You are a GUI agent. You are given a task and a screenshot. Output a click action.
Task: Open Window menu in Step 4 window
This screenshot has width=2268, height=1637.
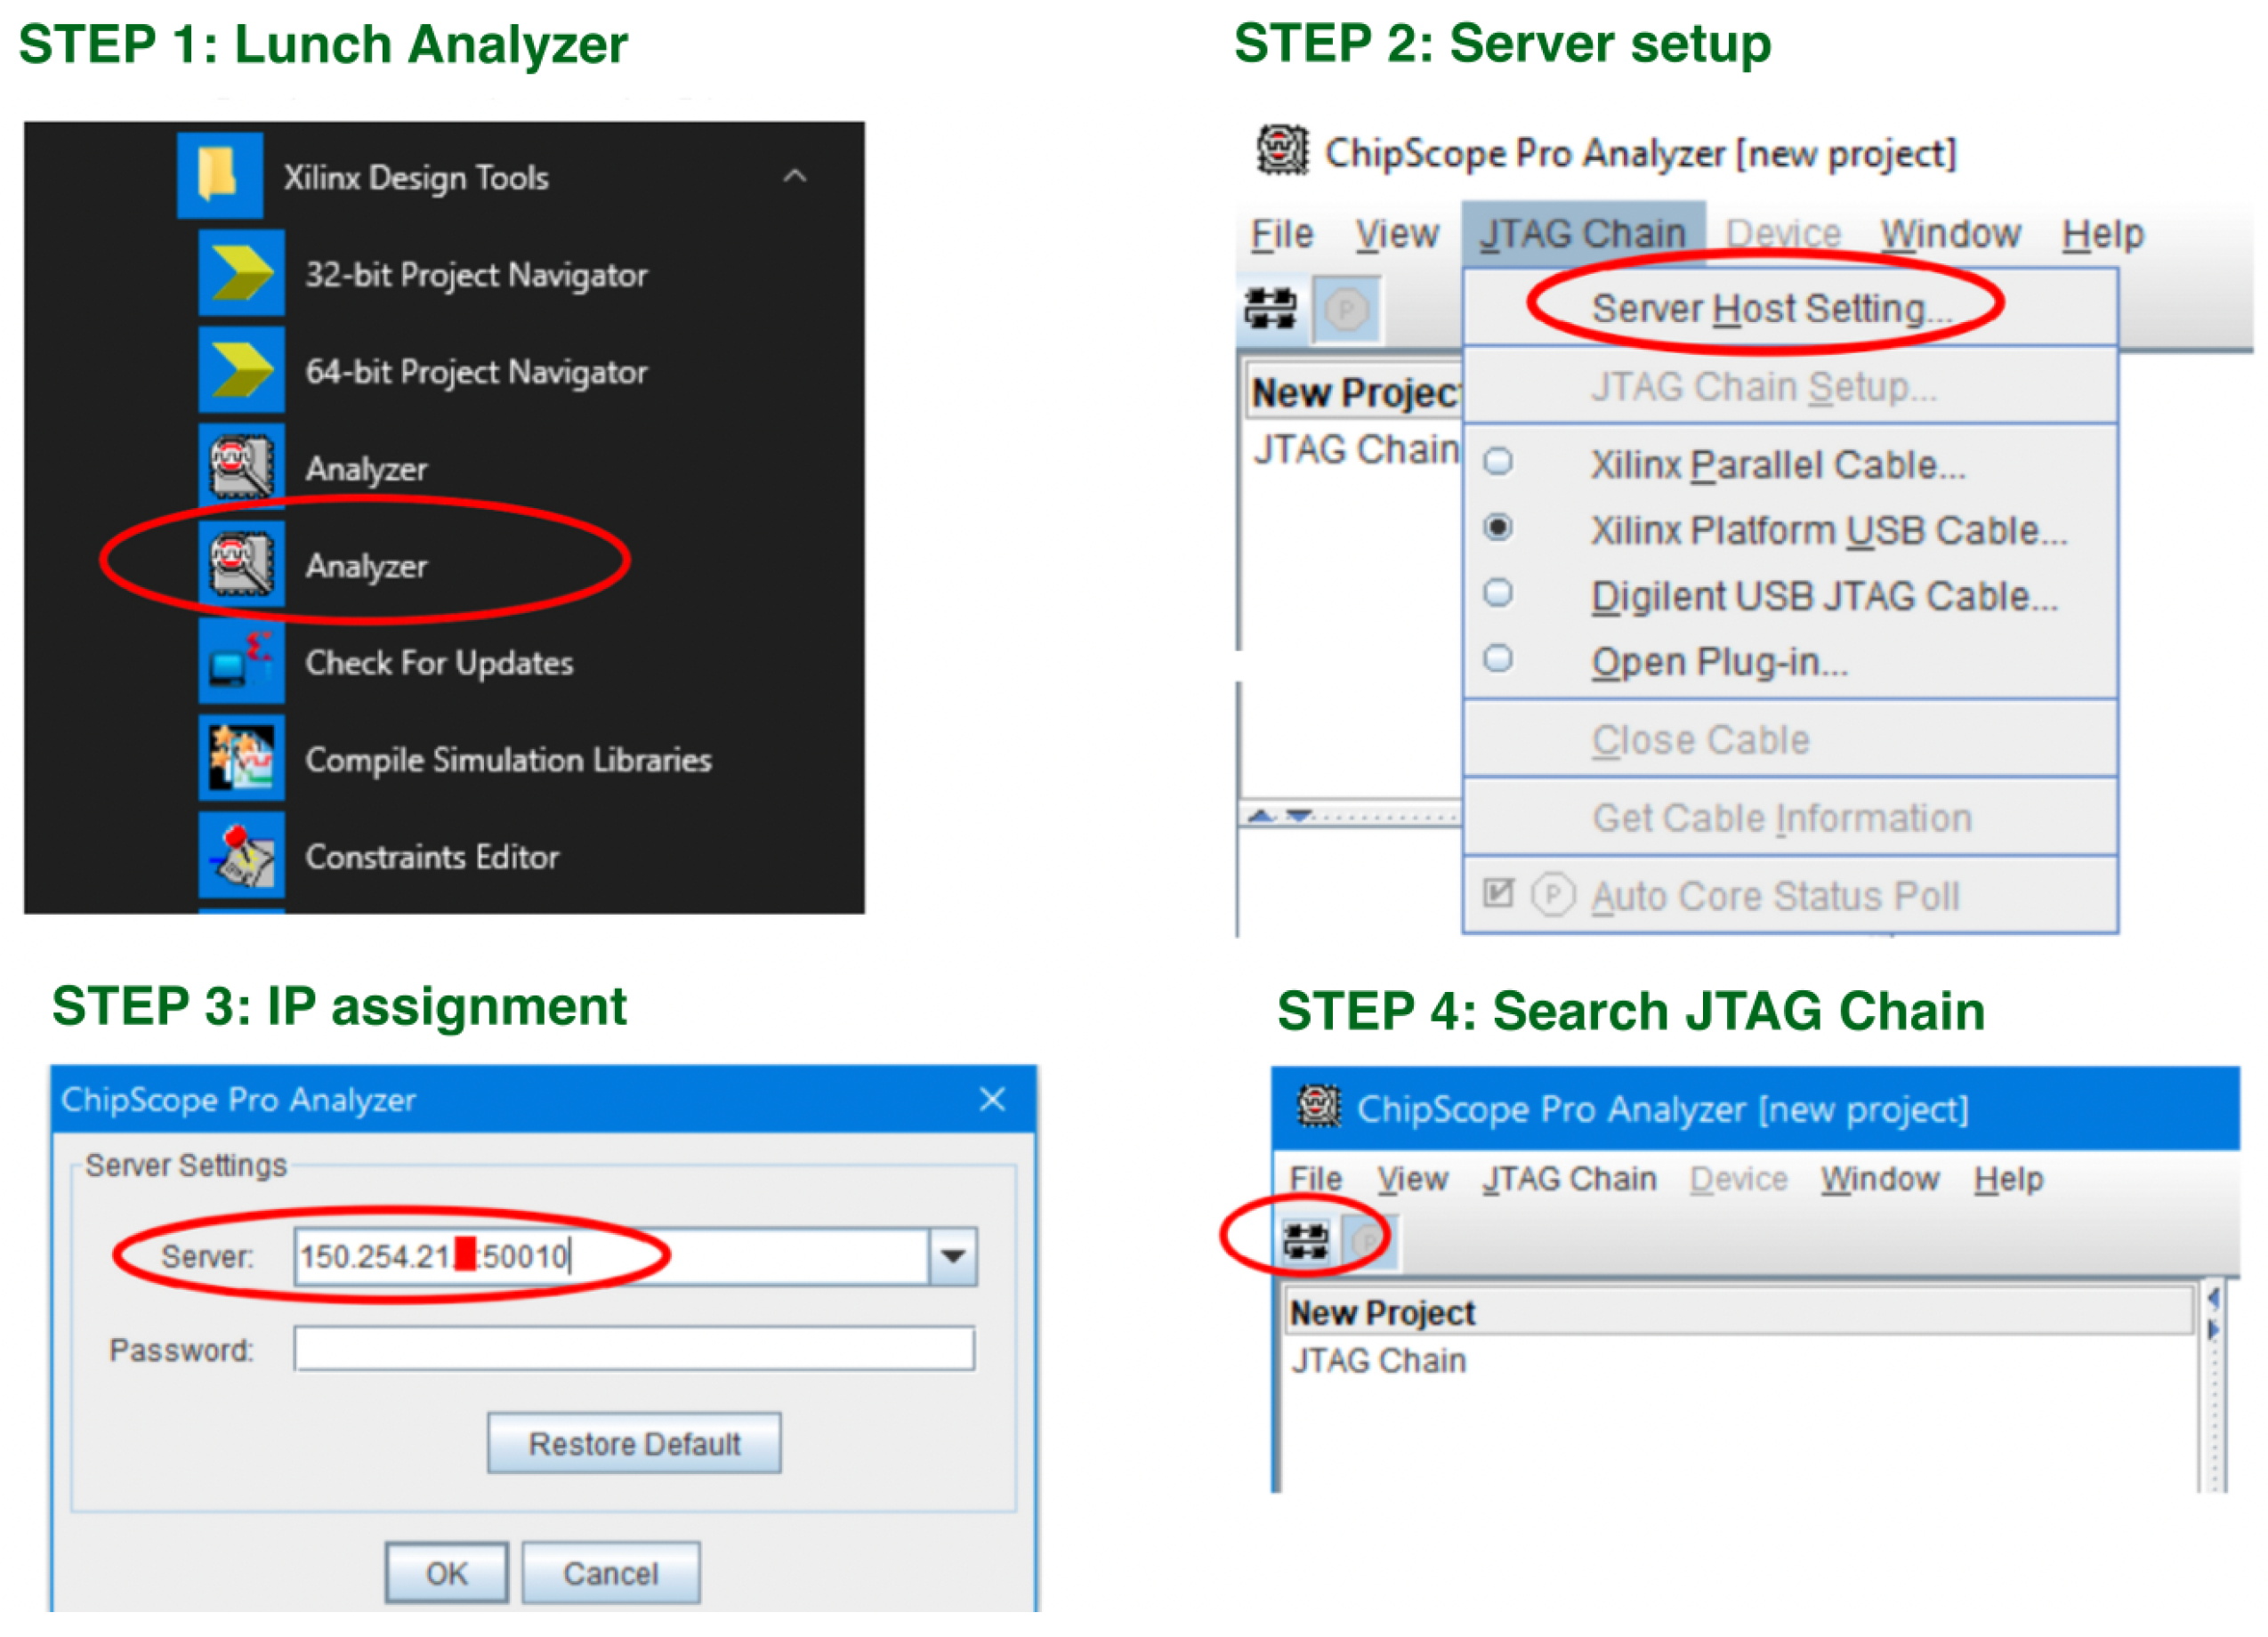pos(1880,1180)
